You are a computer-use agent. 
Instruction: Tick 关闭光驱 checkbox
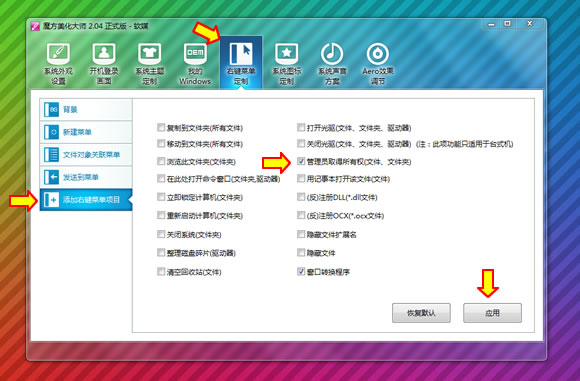(301, 144)
